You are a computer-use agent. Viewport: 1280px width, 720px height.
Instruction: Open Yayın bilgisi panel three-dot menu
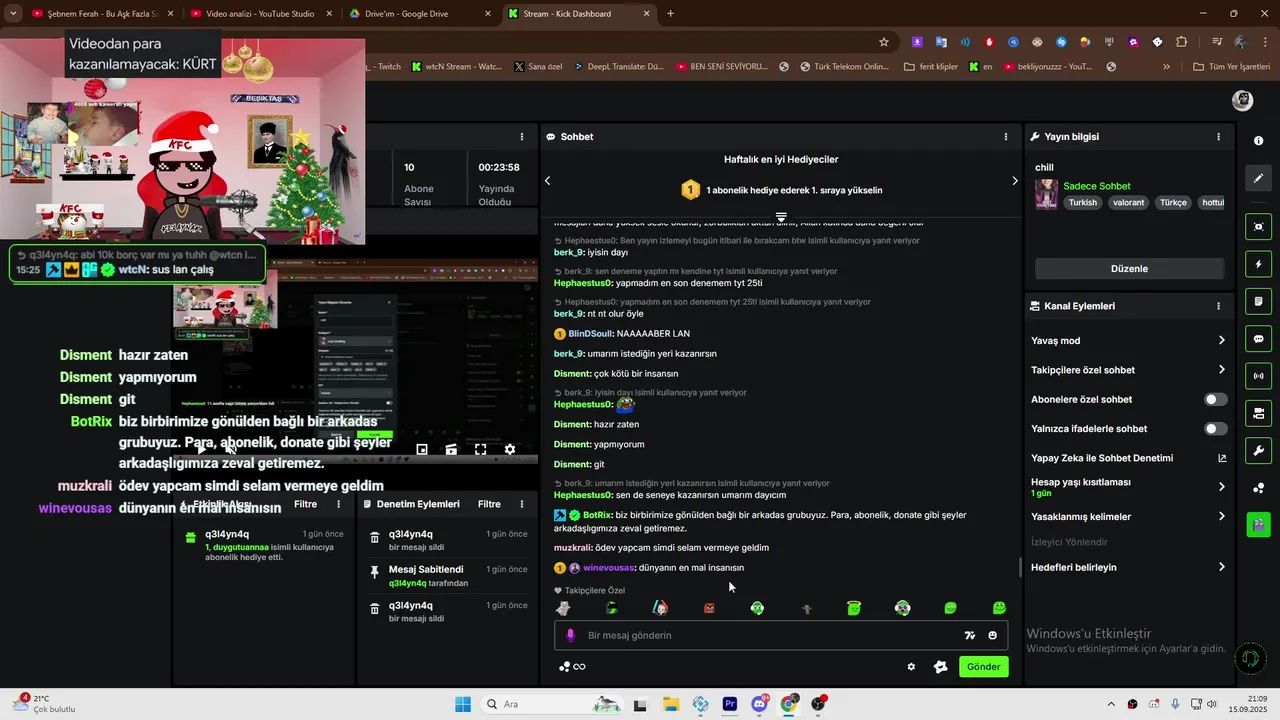click(1218, 137)
